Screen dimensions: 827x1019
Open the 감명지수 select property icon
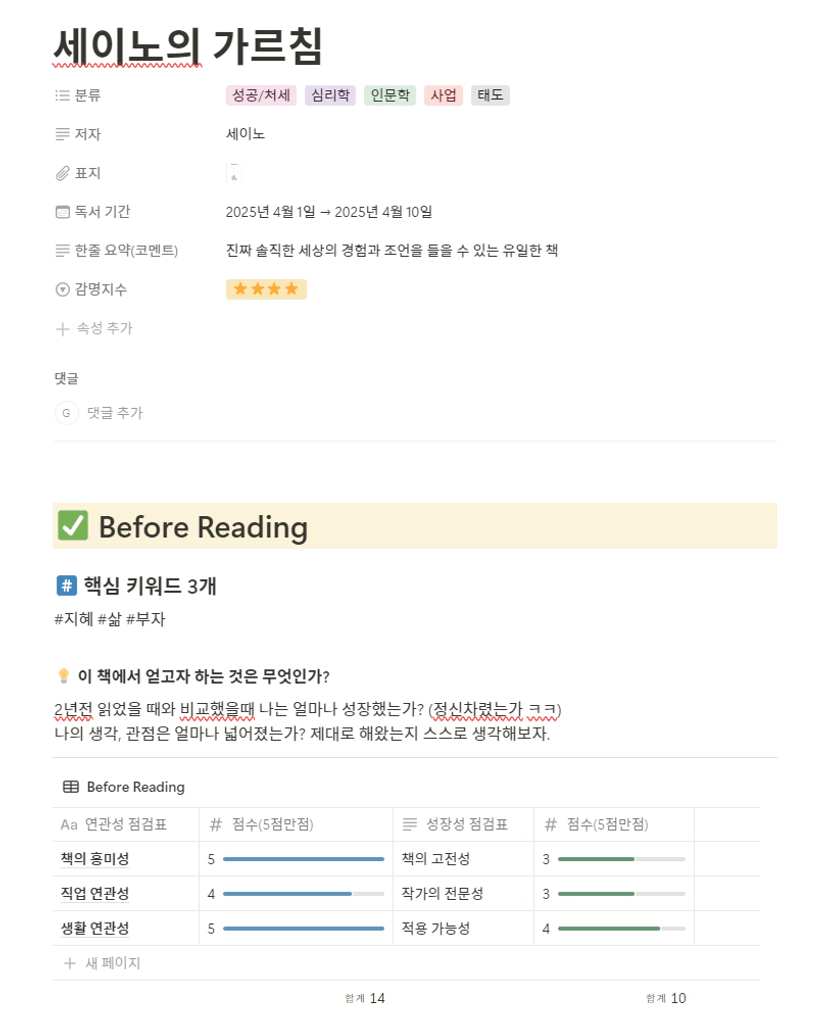point(62,289)
